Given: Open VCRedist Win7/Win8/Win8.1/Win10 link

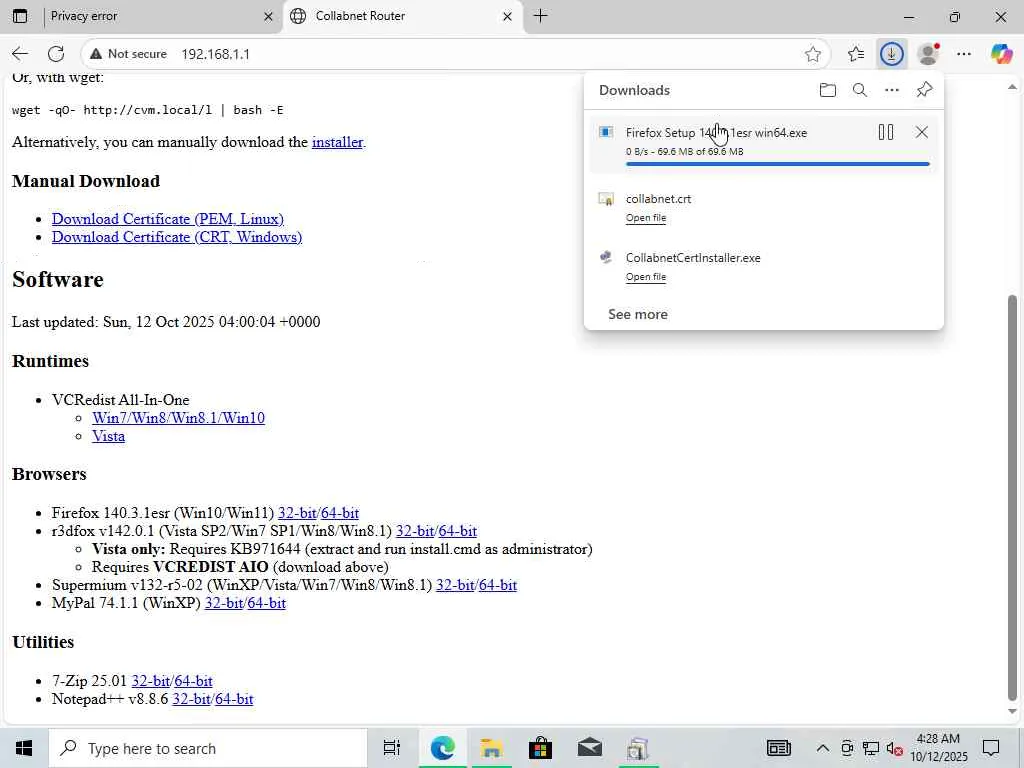Looking at the screenshot, I should click(x=178, y=418).
